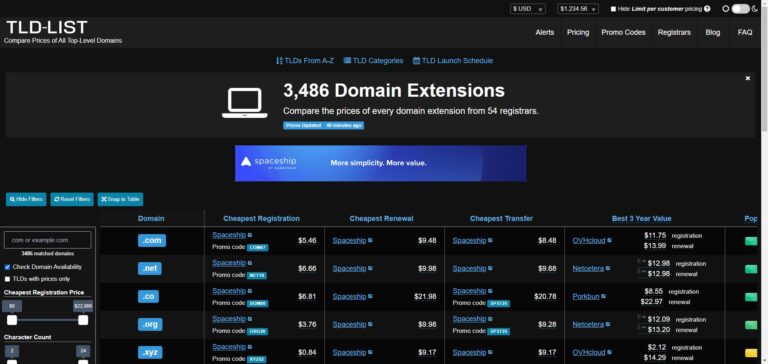Sort by Cheapest Transfer column header
Image resolution: width=768 pixels, height=364 pixels.
tap(501, 218)
